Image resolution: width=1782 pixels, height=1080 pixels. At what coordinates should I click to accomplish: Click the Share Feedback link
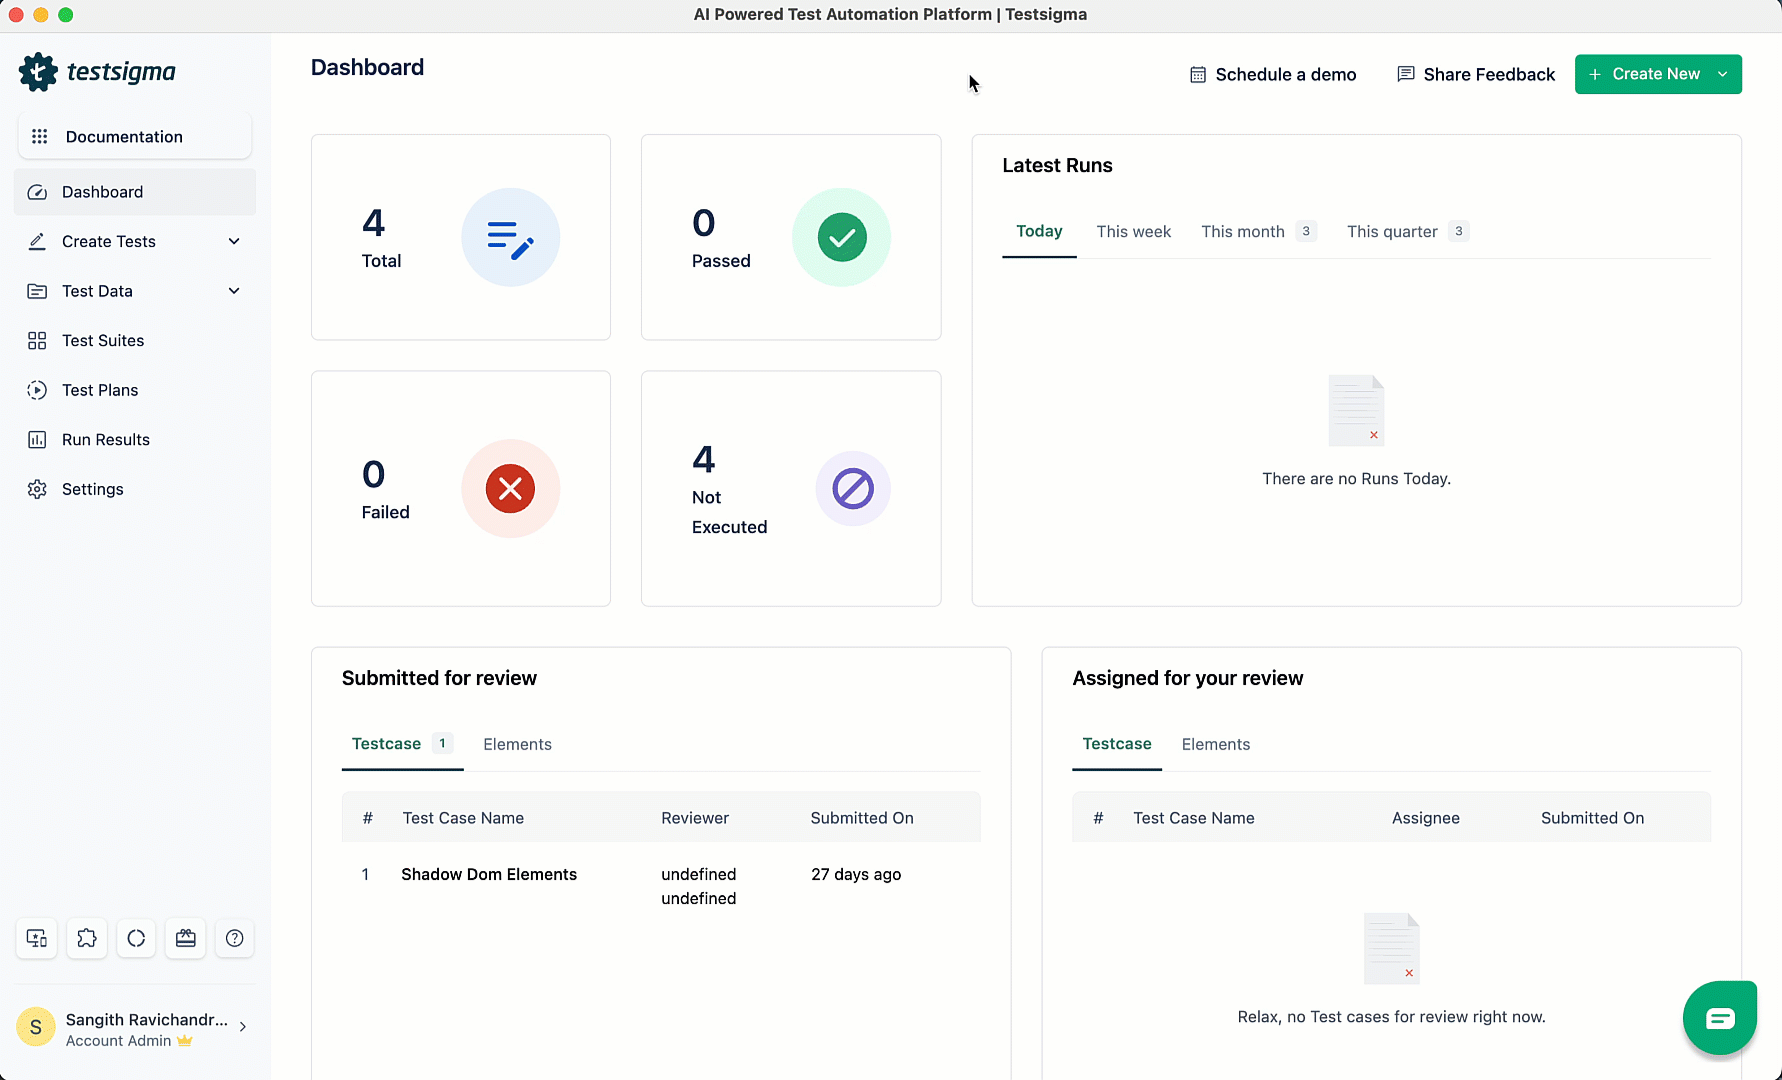tap(1476, 75)
